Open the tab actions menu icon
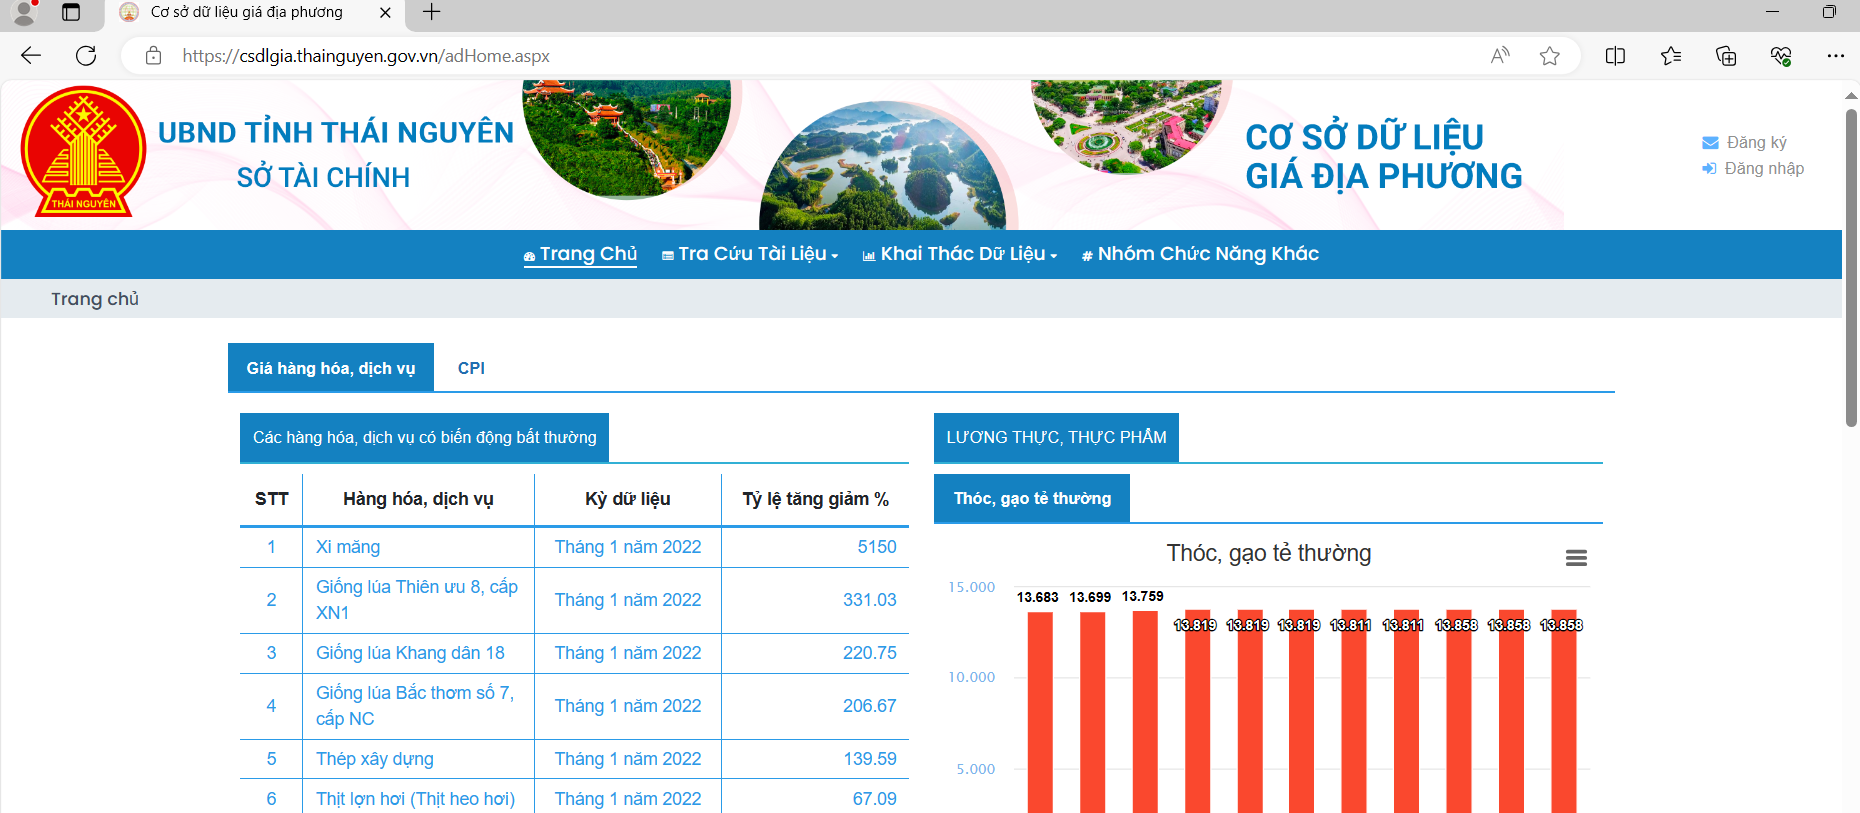 tap(71, 12)
